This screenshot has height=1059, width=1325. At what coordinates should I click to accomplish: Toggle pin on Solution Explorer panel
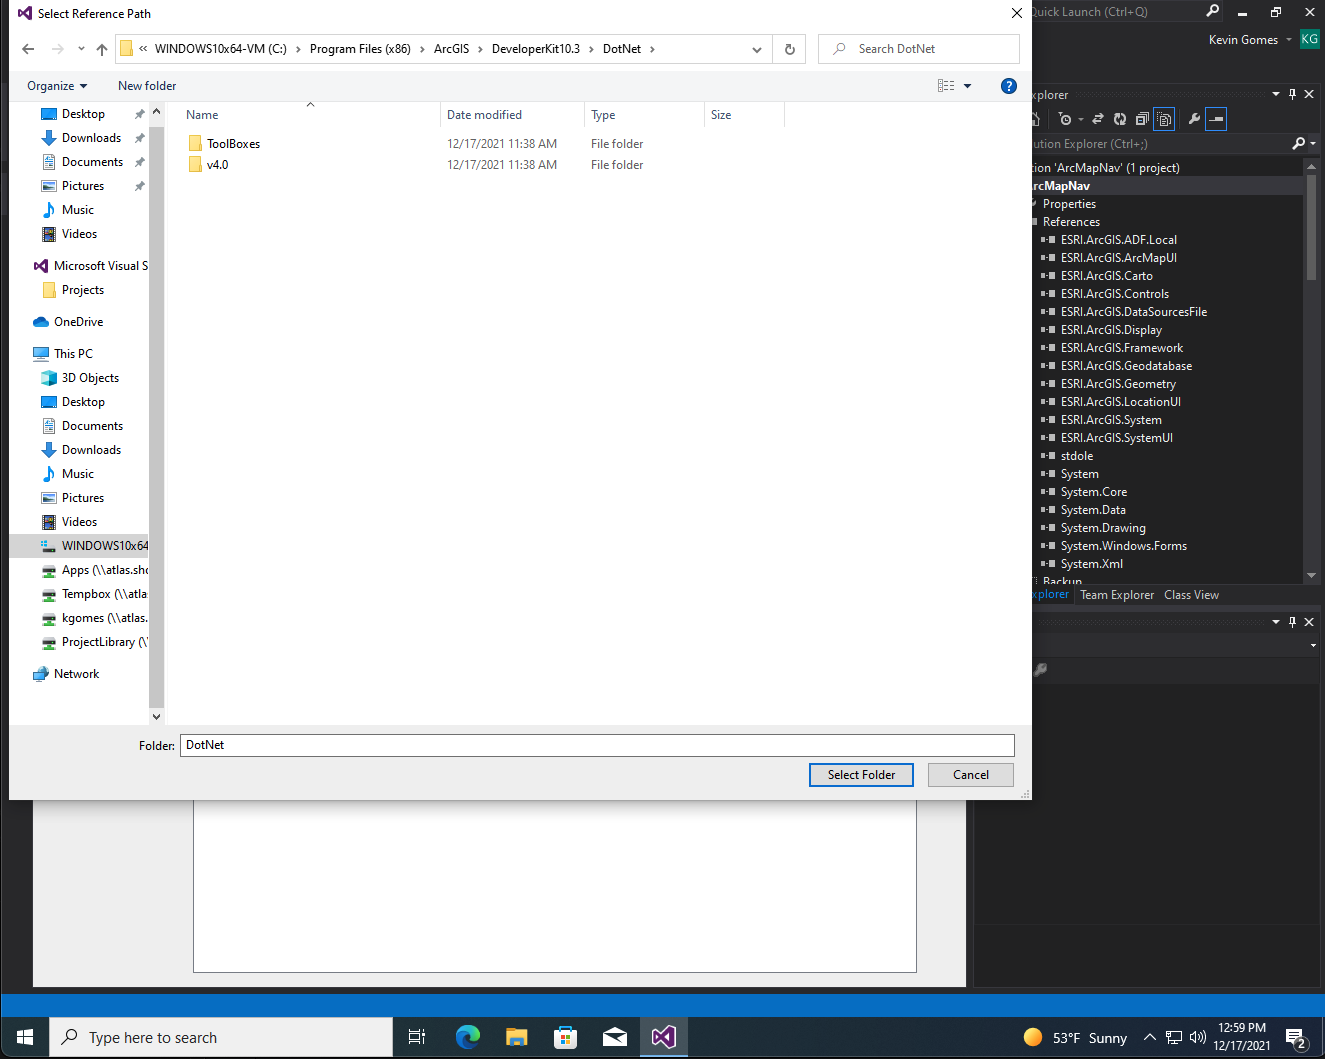(1292, 94)
